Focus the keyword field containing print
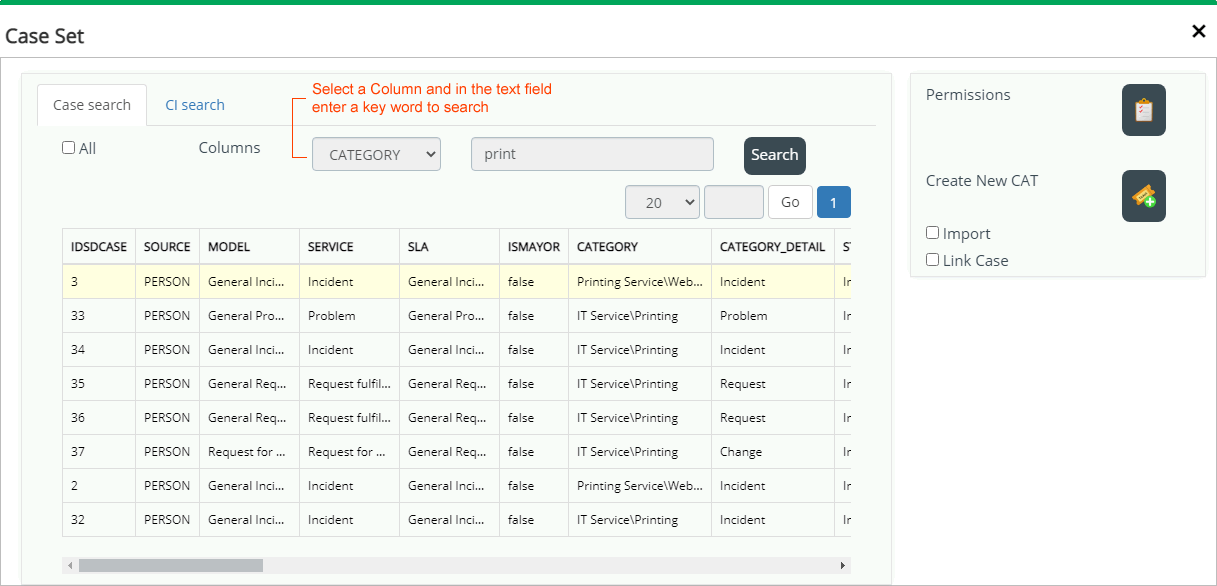1217x586 pixels. pyautogui.click(x=592, y=155)
